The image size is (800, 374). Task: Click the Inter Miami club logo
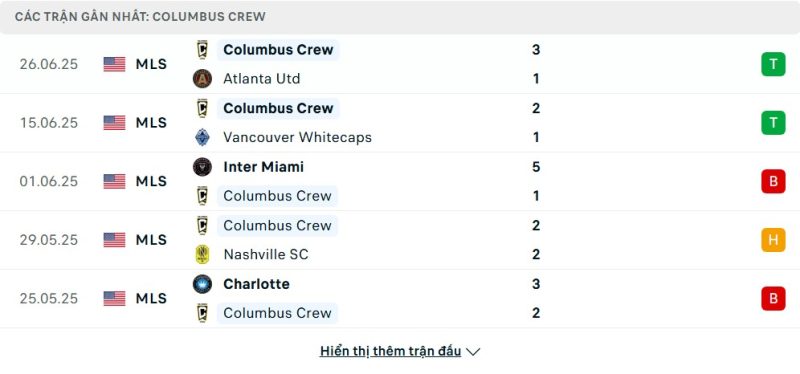point(202,167)
